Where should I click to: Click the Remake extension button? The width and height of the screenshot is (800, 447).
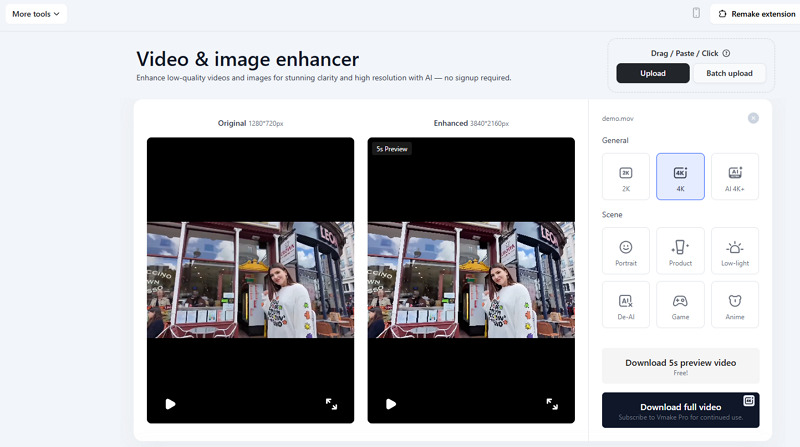tap(757, 14)
